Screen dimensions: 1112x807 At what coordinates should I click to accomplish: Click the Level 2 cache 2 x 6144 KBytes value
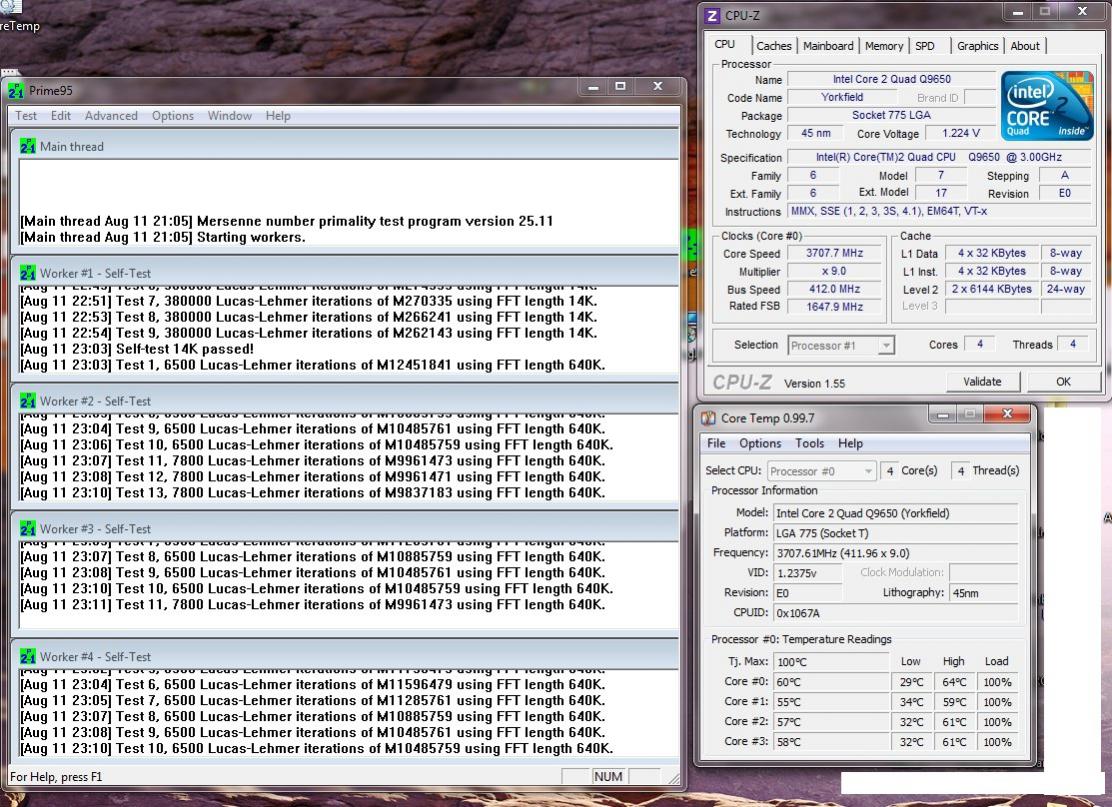point(991,289)
